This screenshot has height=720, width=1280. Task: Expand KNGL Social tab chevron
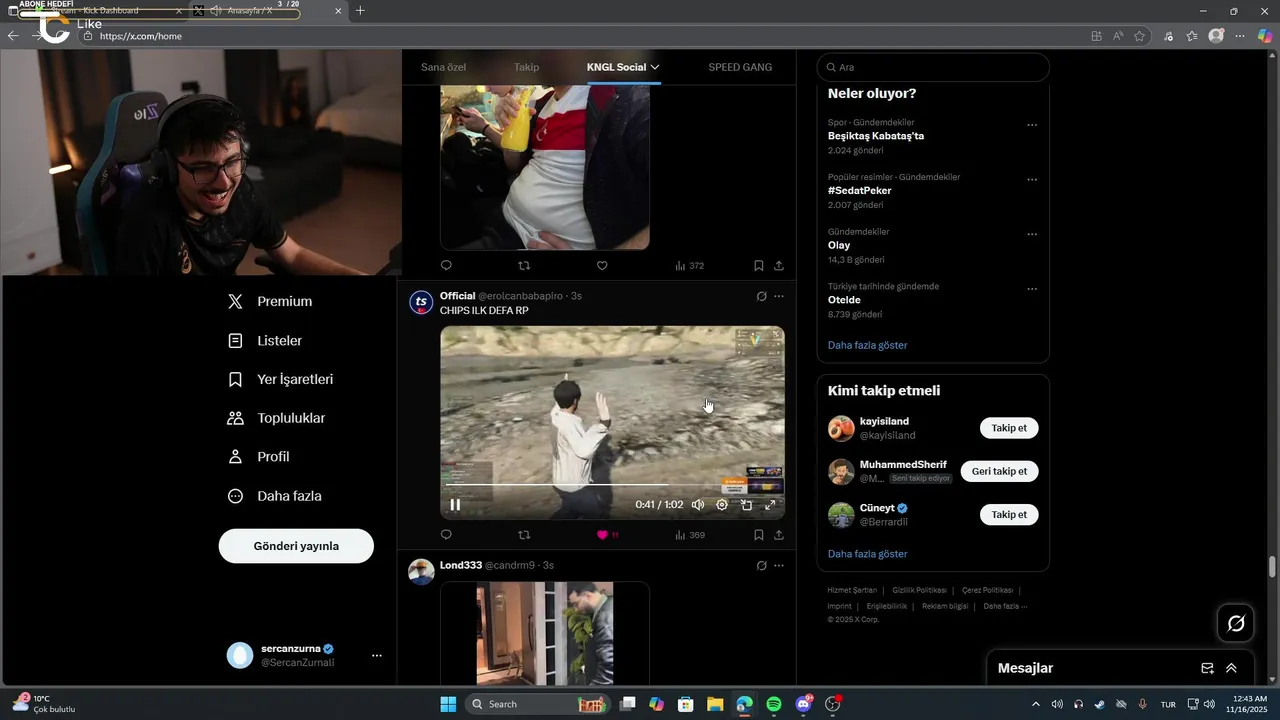pos(655,67)
